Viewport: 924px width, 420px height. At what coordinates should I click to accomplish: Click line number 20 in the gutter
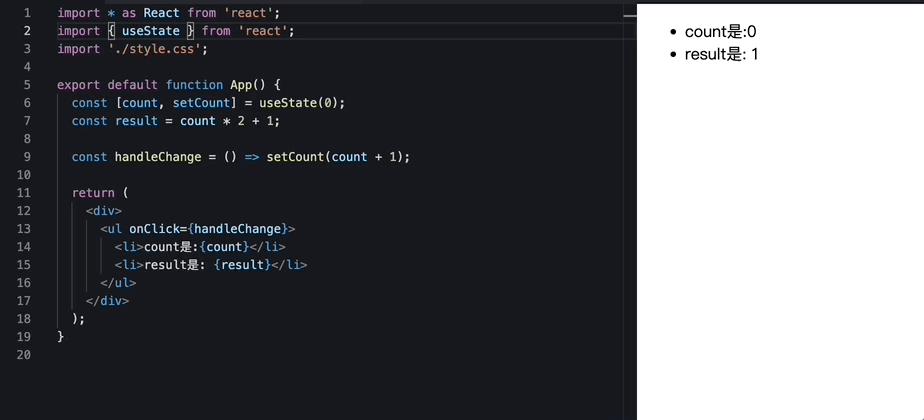coord(24,355)
